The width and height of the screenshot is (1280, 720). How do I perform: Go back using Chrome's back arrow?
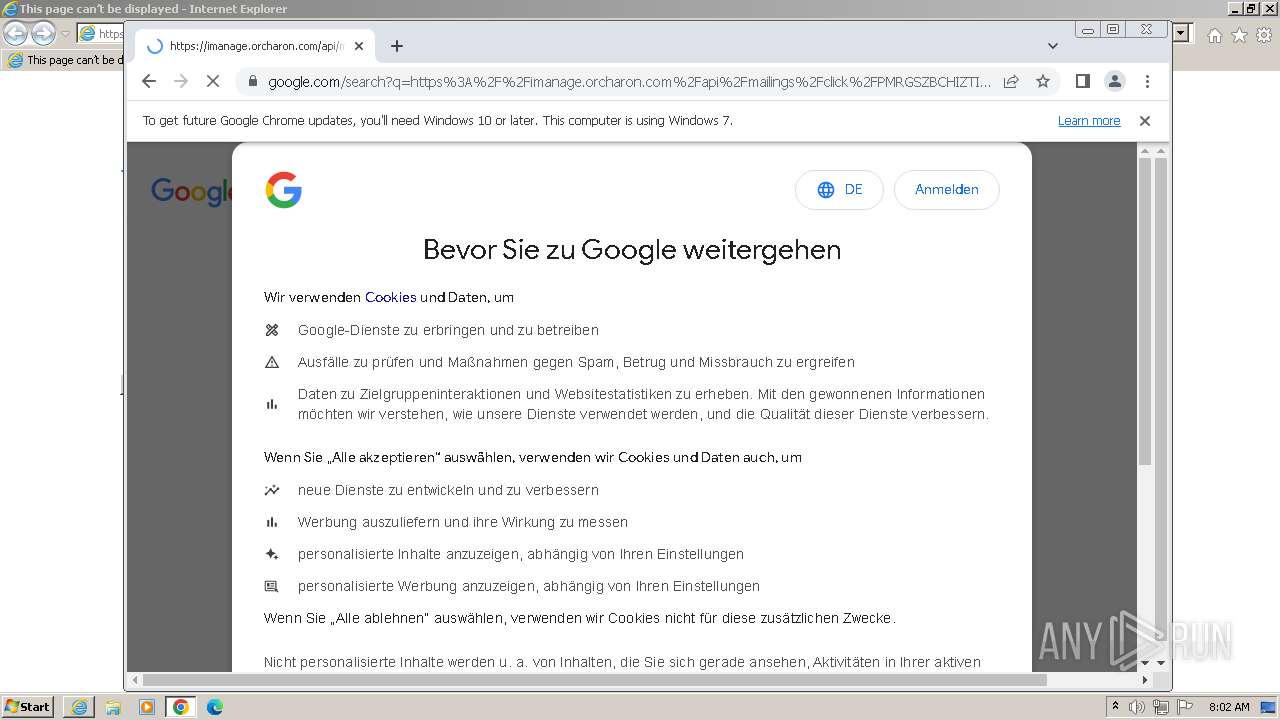[149, 82]
